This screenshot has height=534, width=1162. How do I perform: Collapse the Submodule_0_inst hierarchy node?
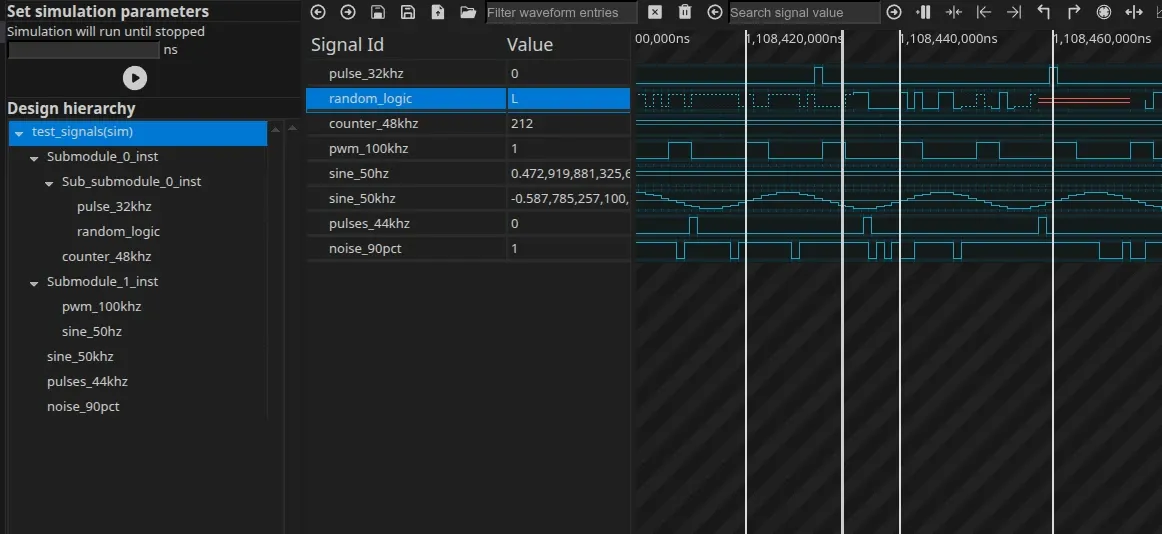coord(34,157)
